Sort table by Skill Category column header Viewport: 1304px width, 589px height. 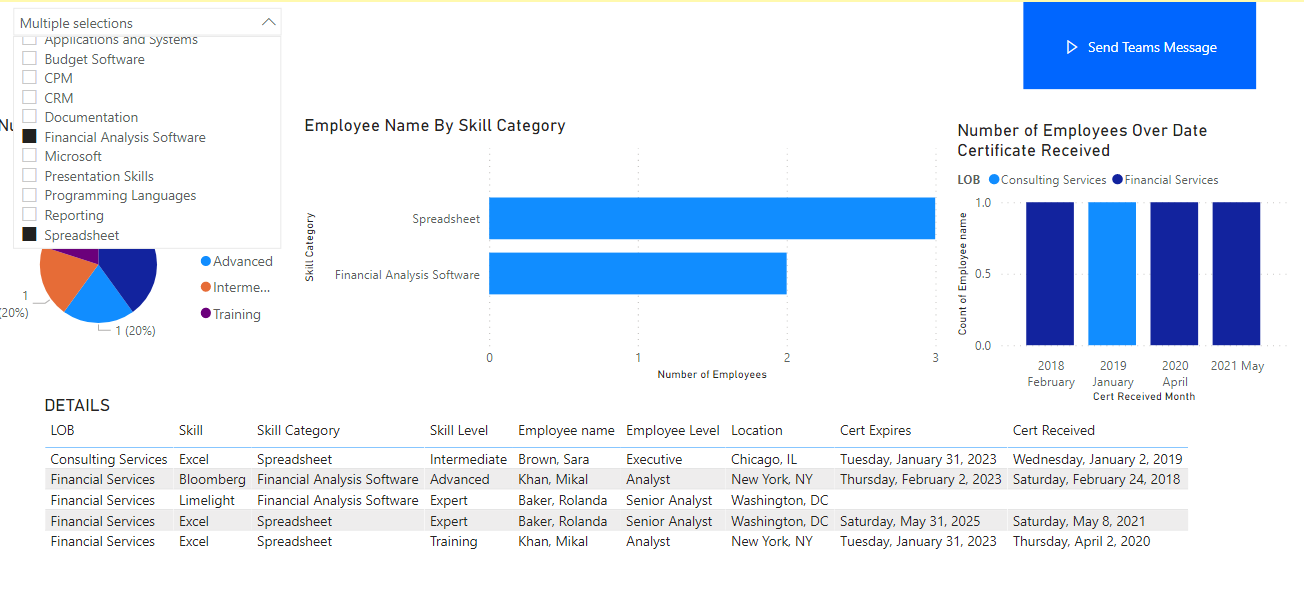298,430
